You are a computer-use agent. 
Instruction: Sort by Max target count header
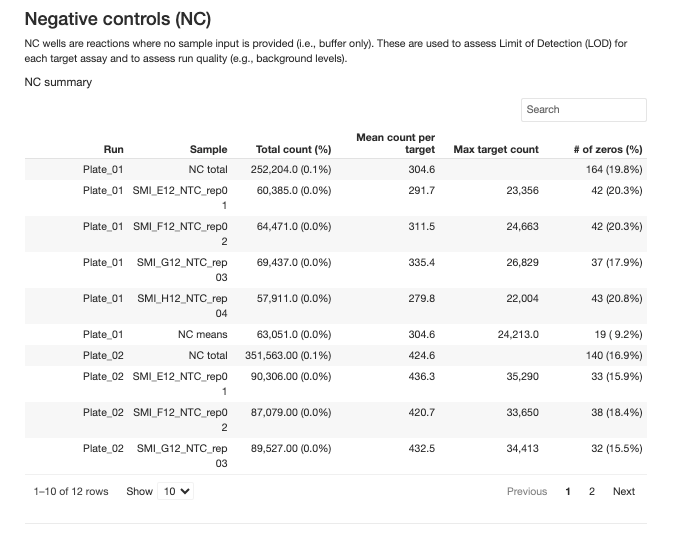(495, 149)
